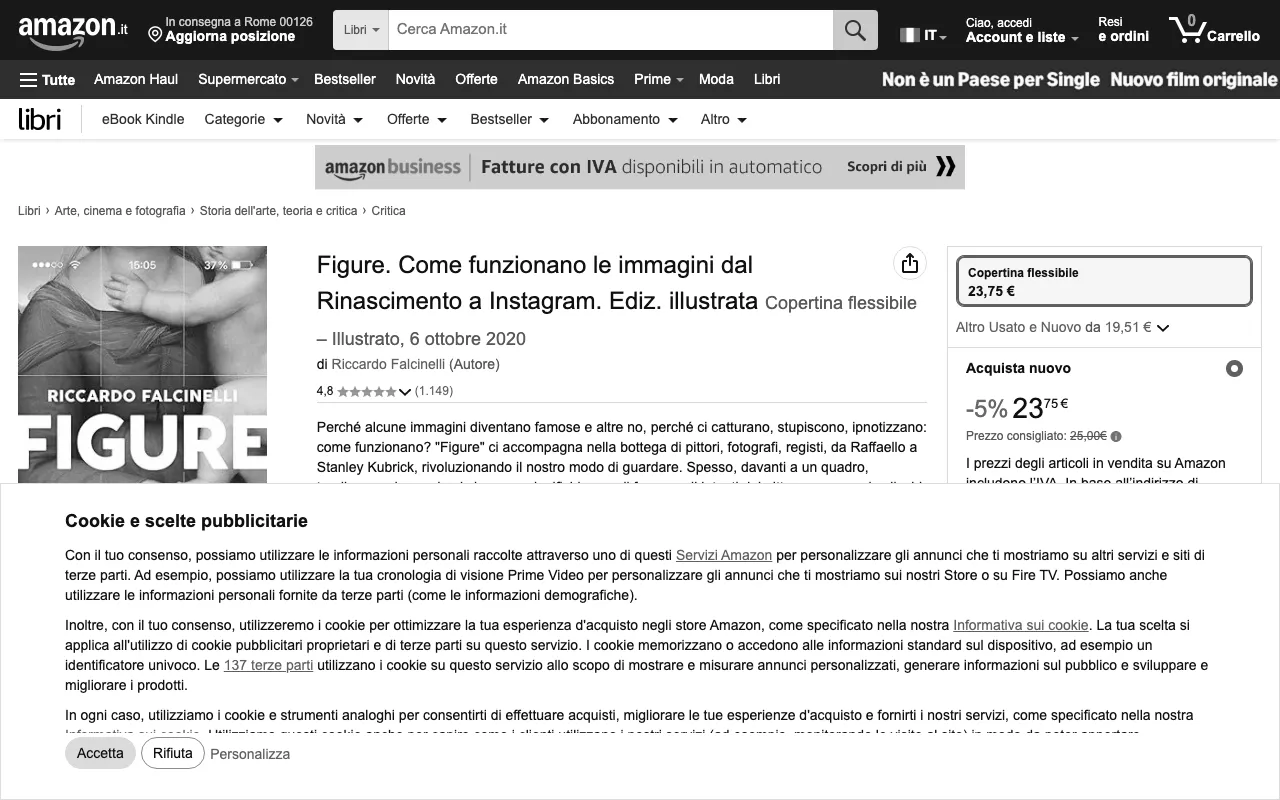Image resolution: width=1280 pixels, height=800 pixels.
Task: Click the Critica breadcrumb
Action: [x=388, y=211]
